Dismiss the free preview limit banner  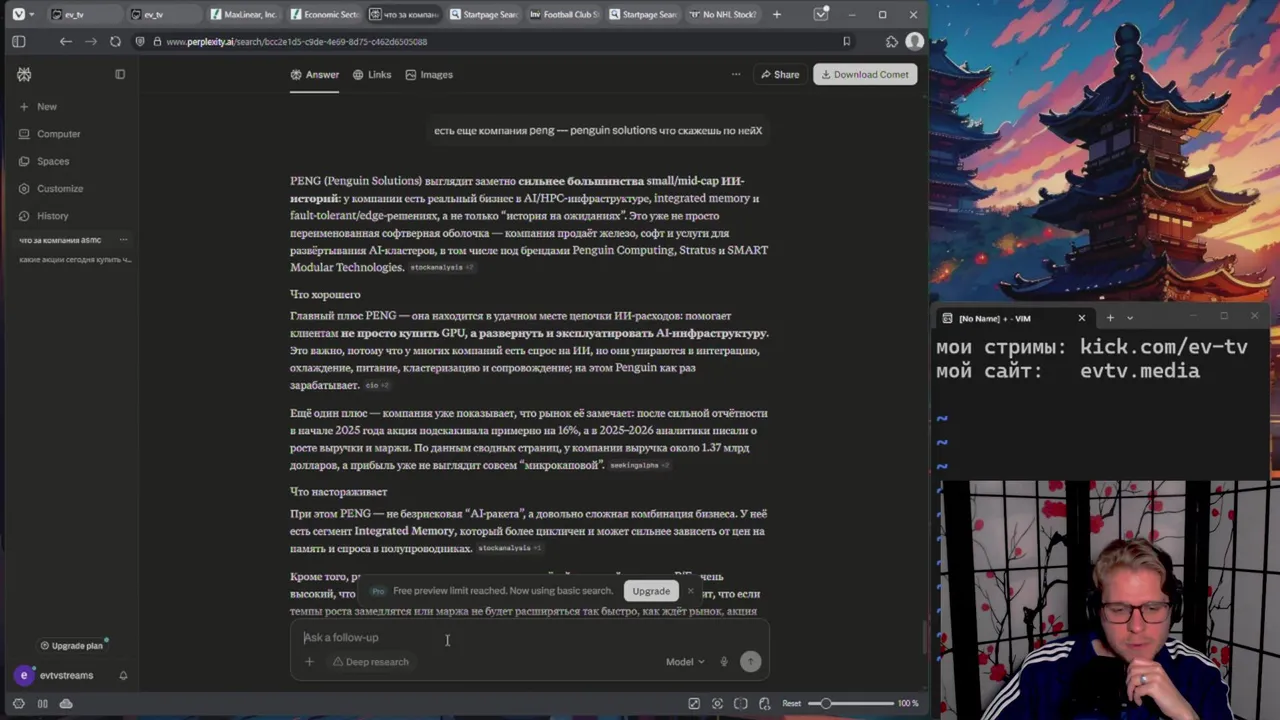click(690, 591)
